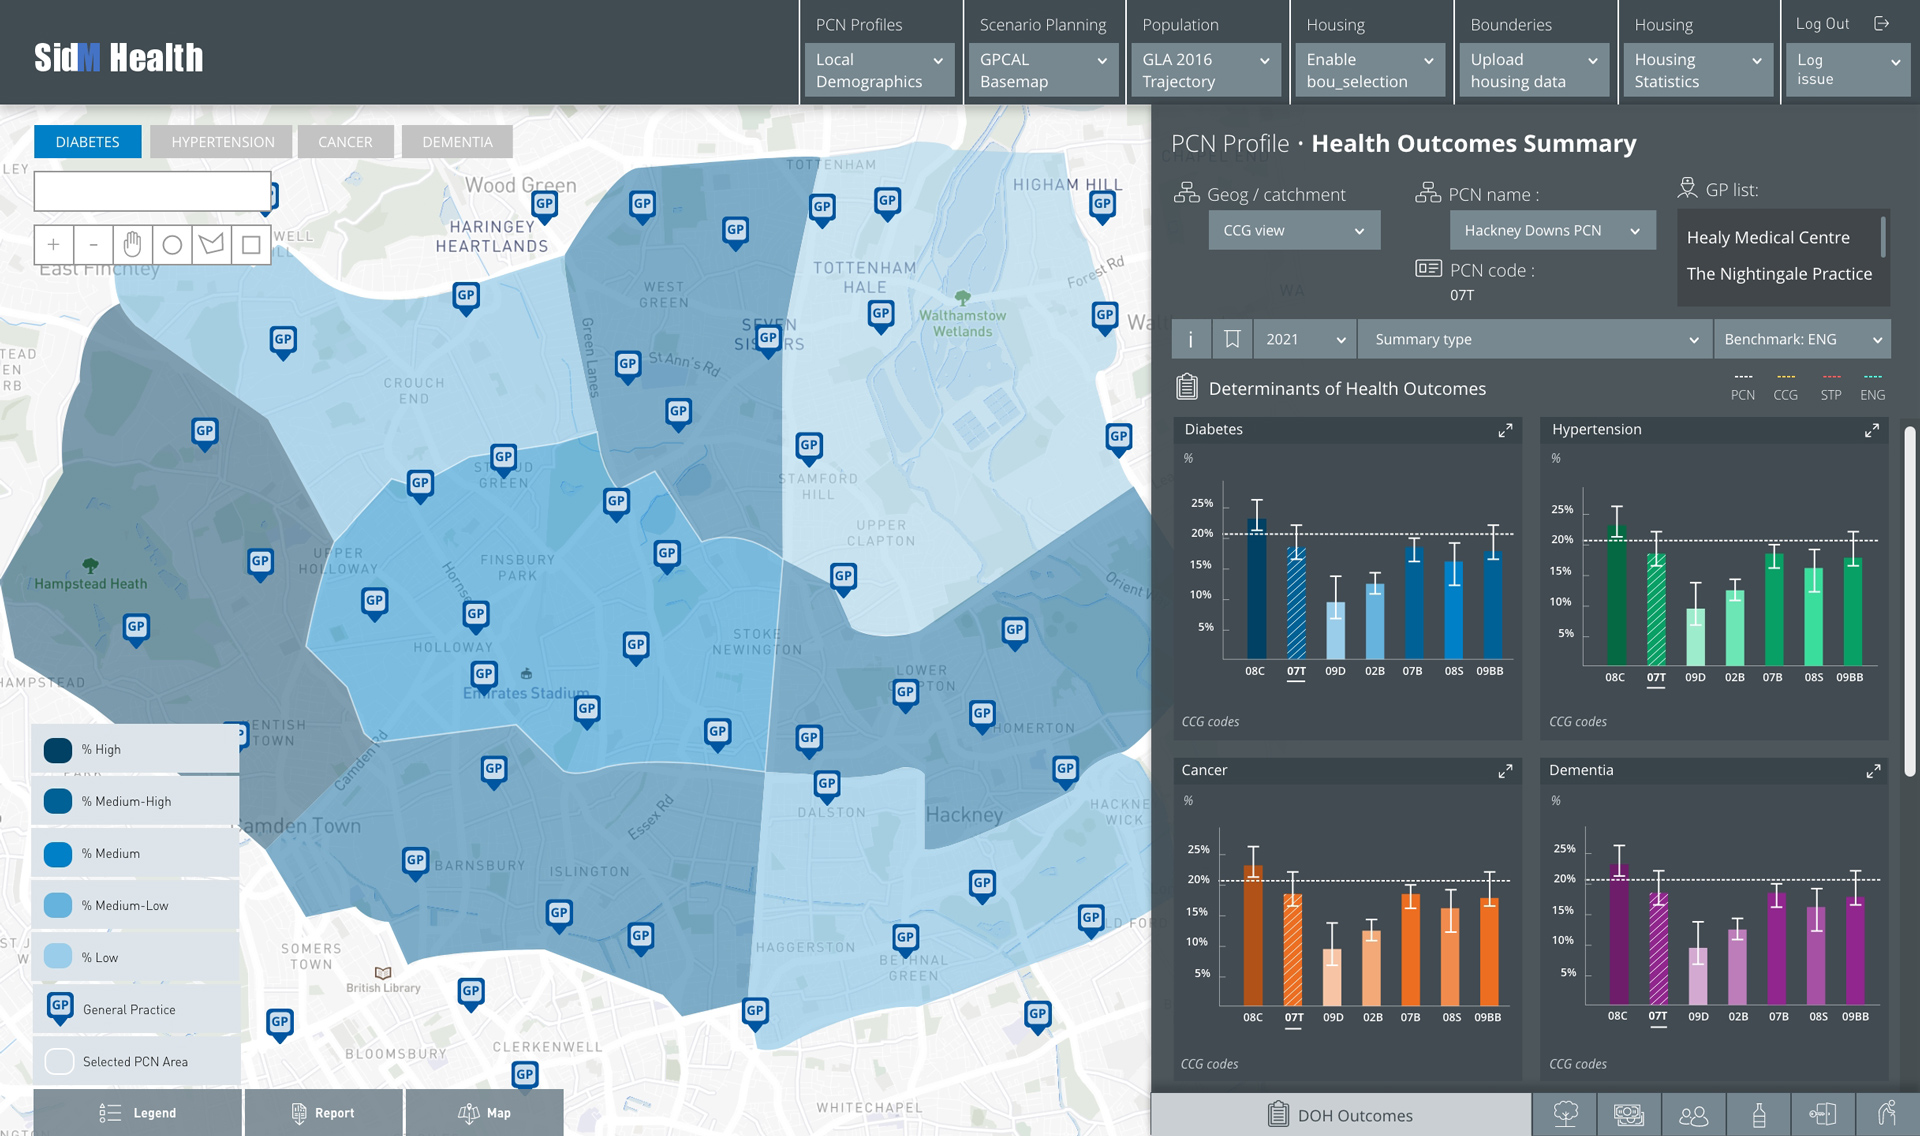
Task: Click the % High legend color swatch
Action: point(58,749)
